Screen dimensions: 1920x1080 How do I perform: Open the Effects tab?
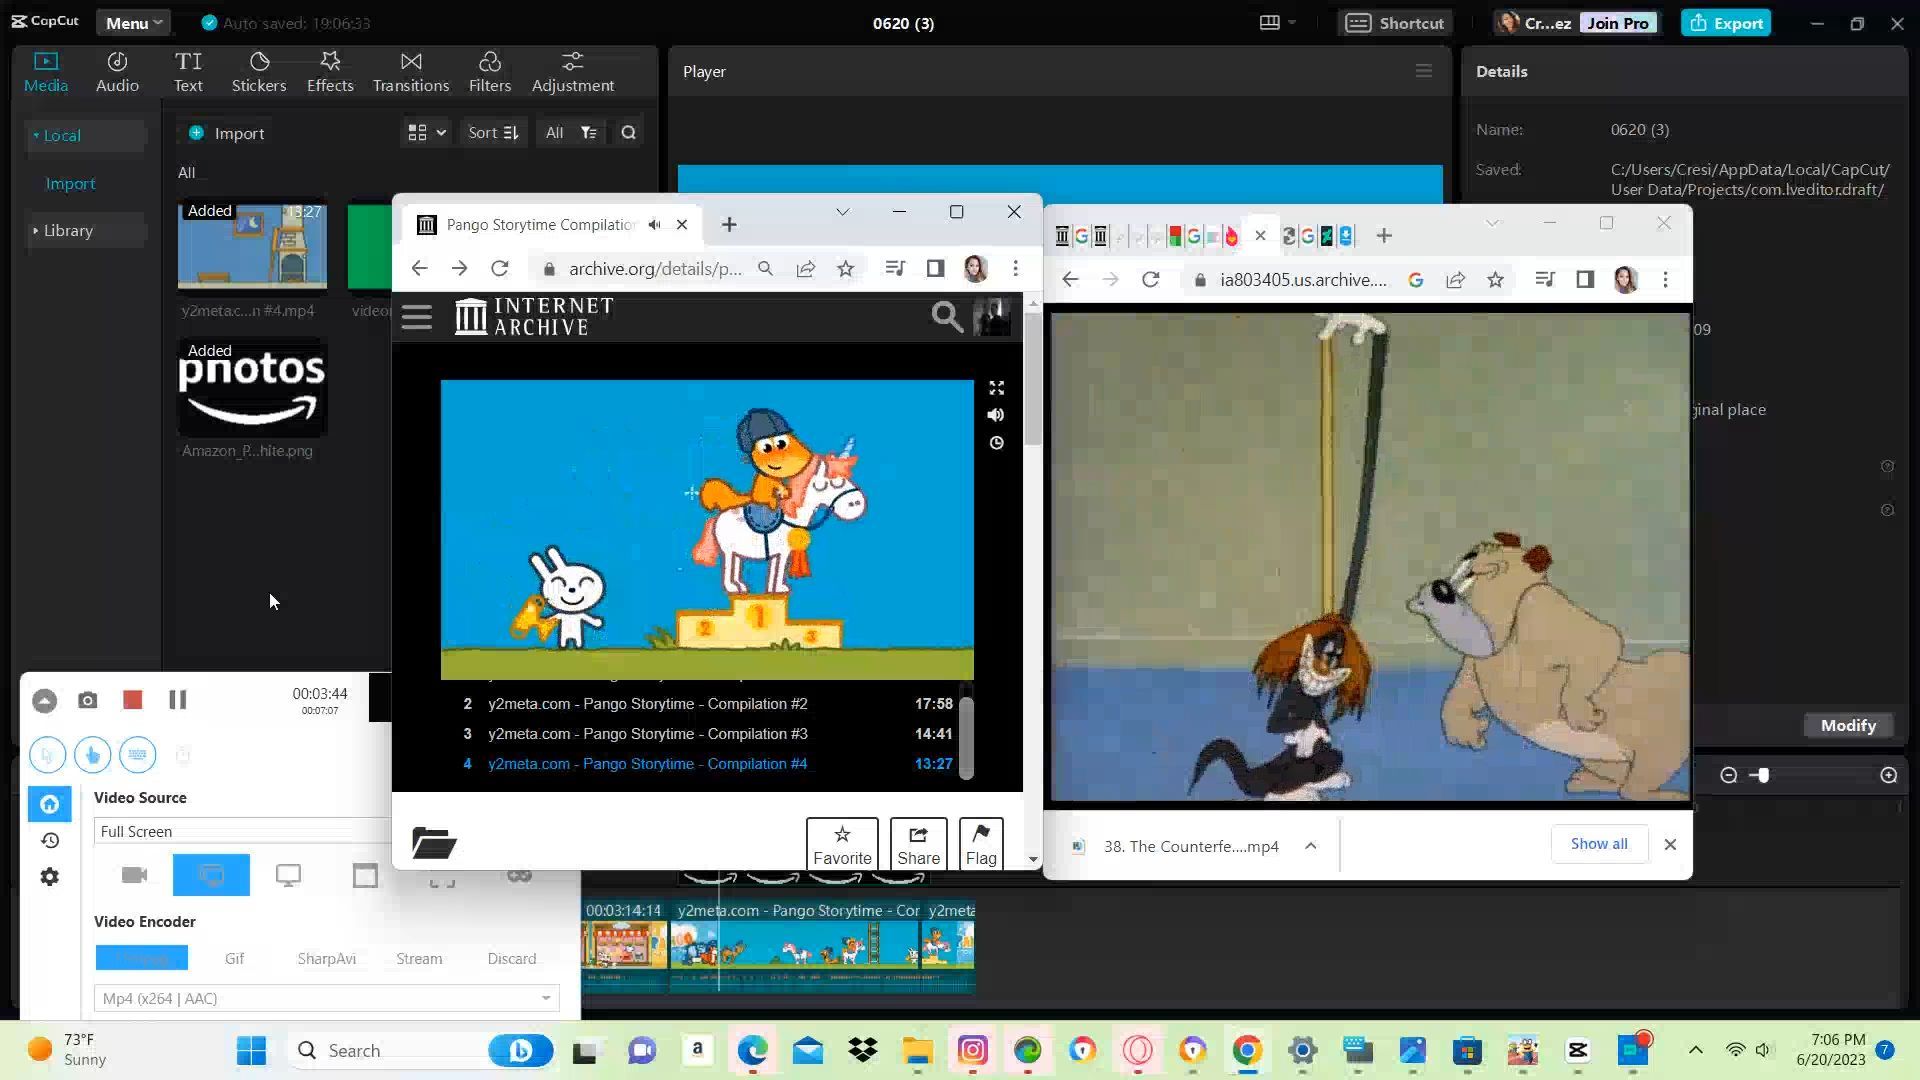click(x=330, y=72)
